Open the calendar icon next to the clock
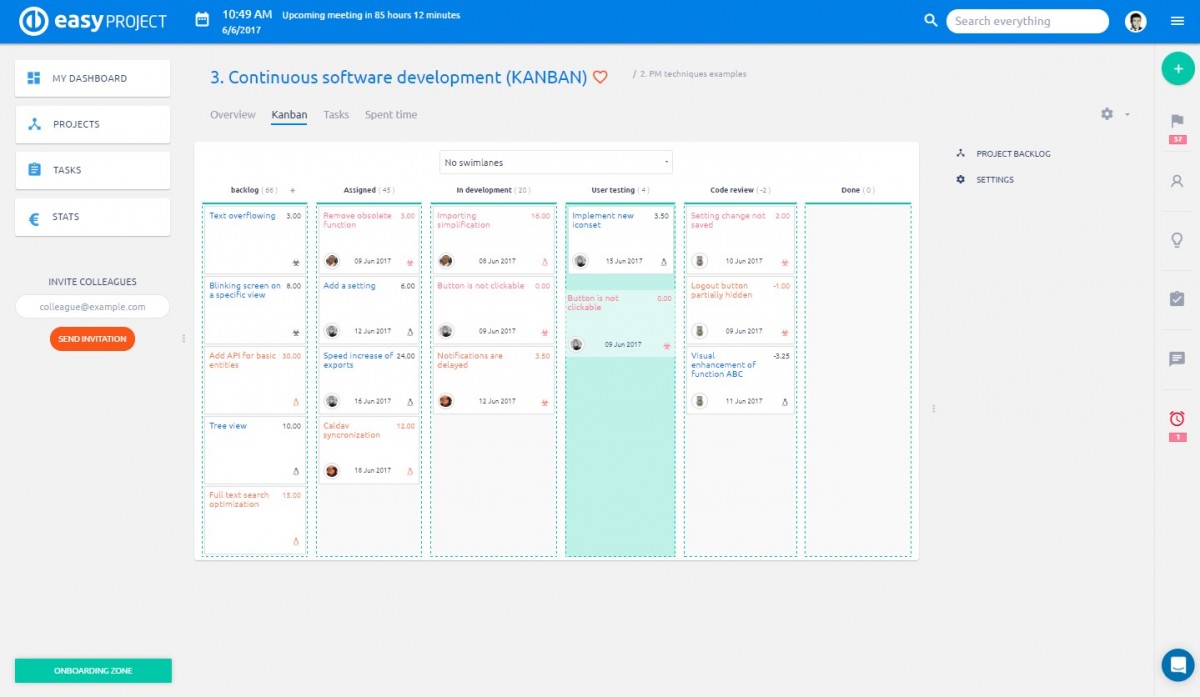This screenshot has width=1200, height=697. coord(200,19)
